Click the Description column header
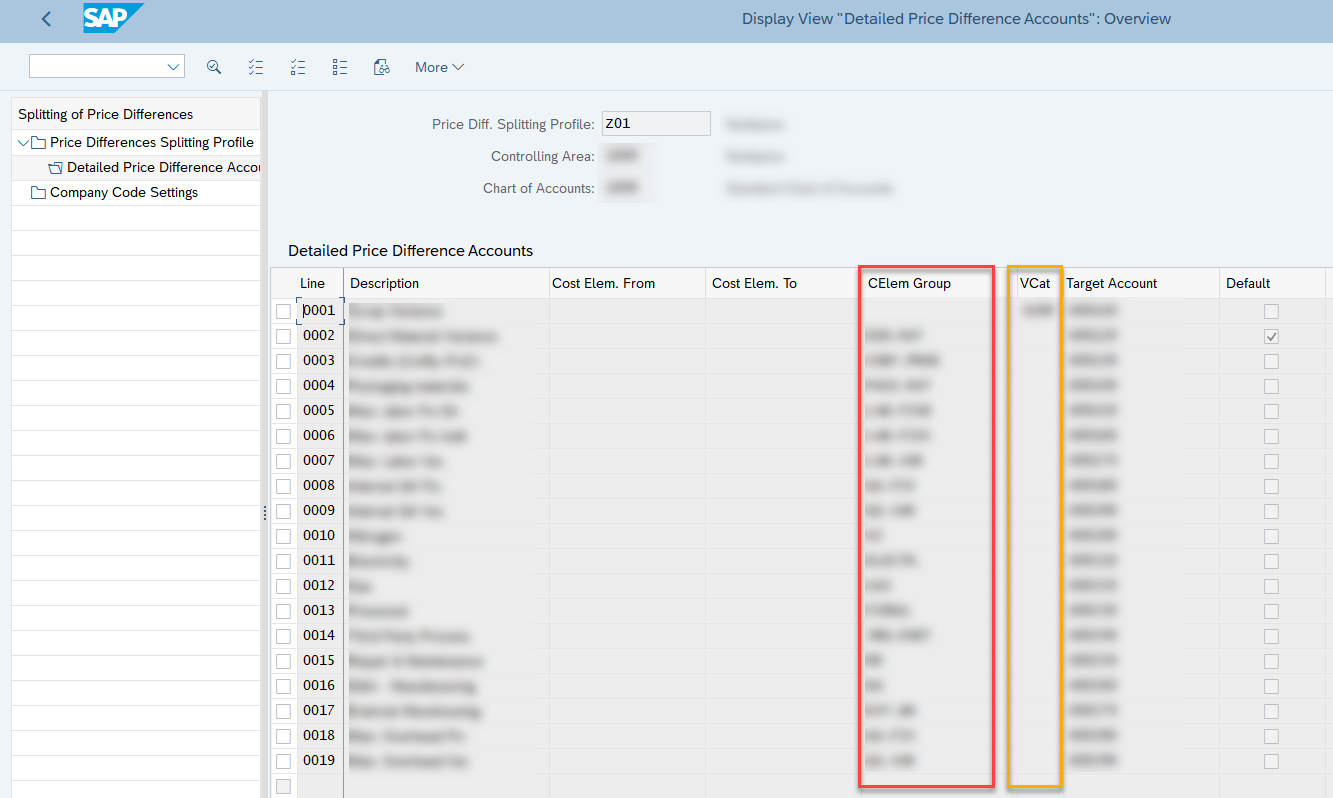 click(385, 283)
